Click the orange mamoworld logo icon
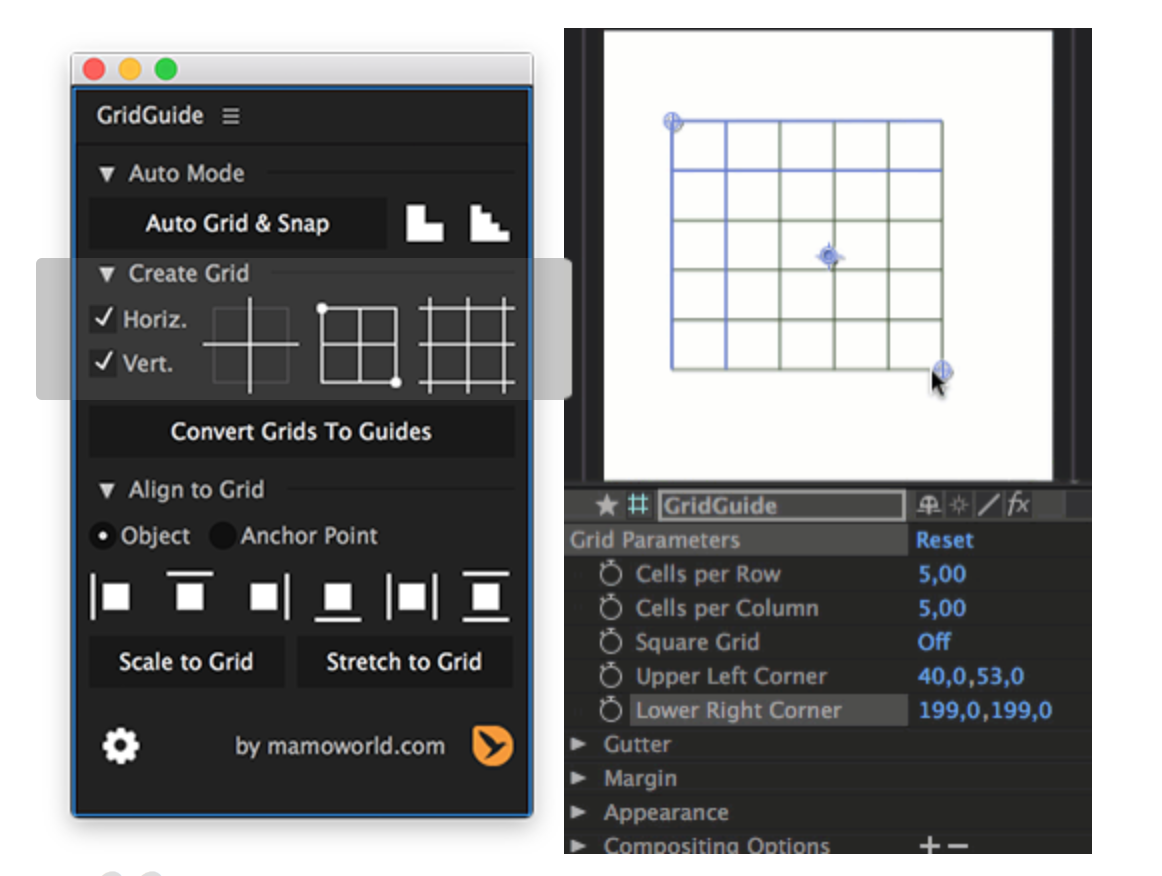Image resolution: width=1162 pixels, height=876 pixels. pyautogui.click(x=492, y=746)
